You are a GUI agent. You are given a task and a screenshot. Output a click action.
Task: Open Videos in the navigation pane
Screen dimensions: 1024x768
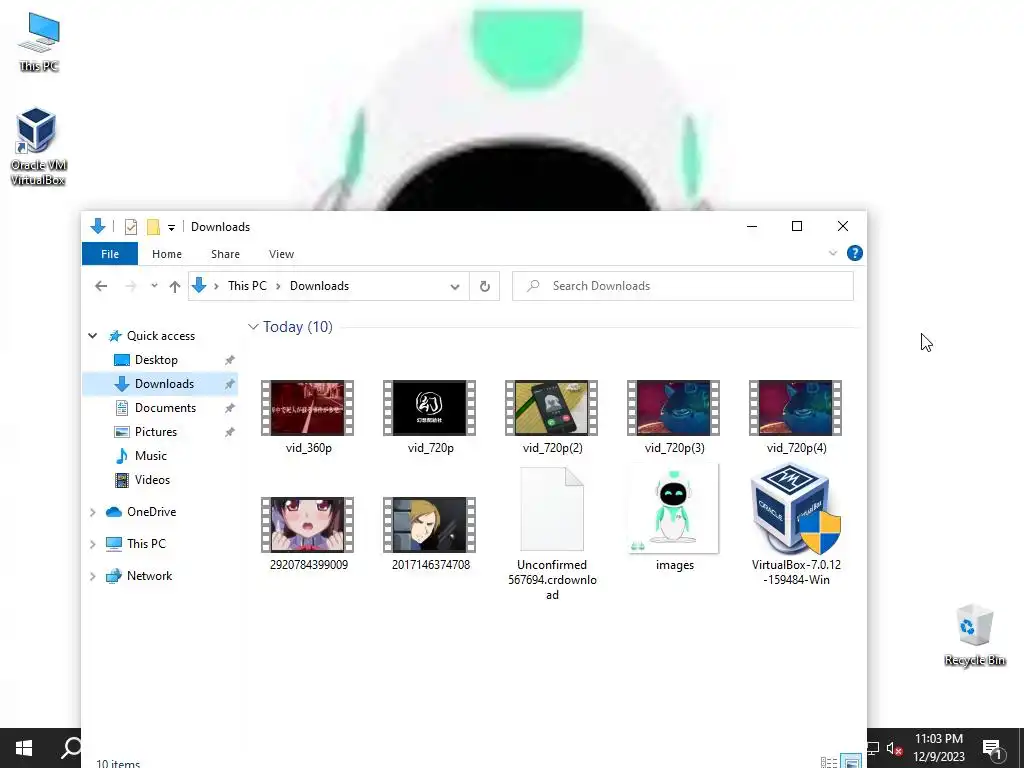(152, 480)
